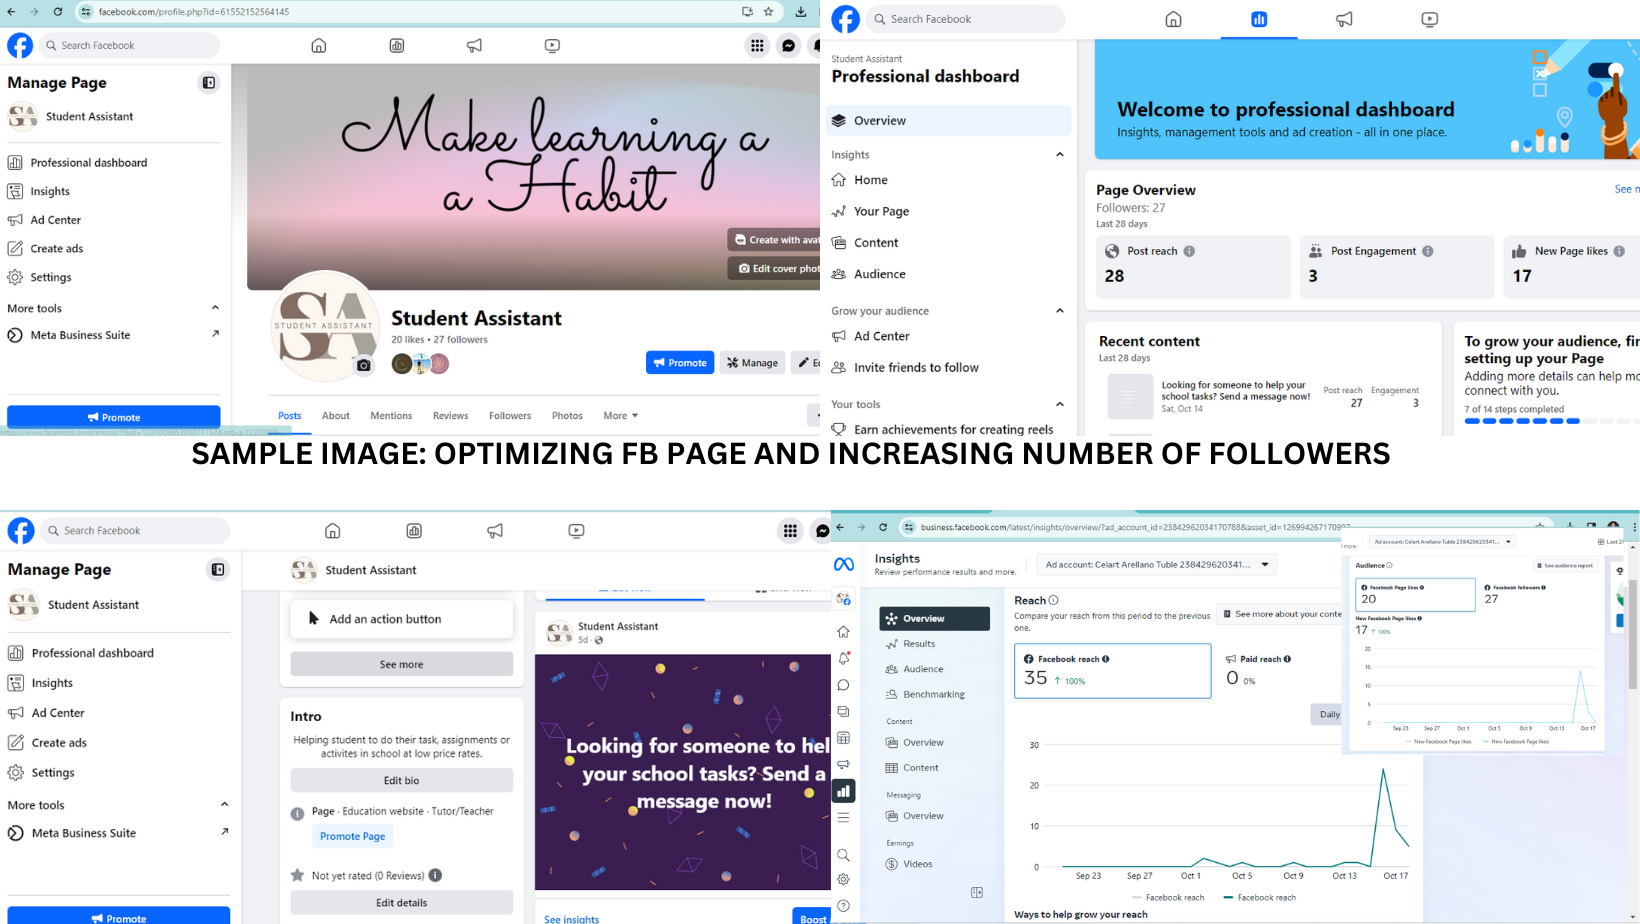
Task: Click the Meta logo in the Insights window
Action: point(844,565)
